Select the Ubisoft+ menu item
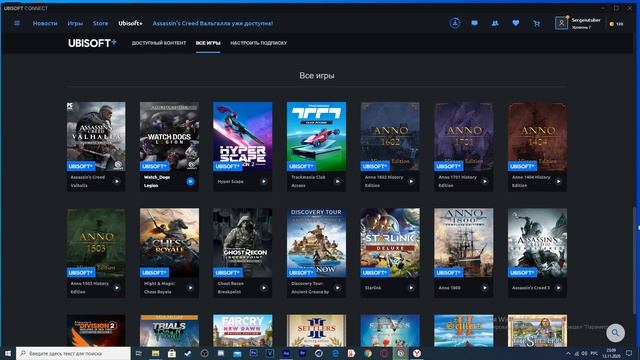Image resolution: width=640 pixels, height=360 pixels. (130, 23)
